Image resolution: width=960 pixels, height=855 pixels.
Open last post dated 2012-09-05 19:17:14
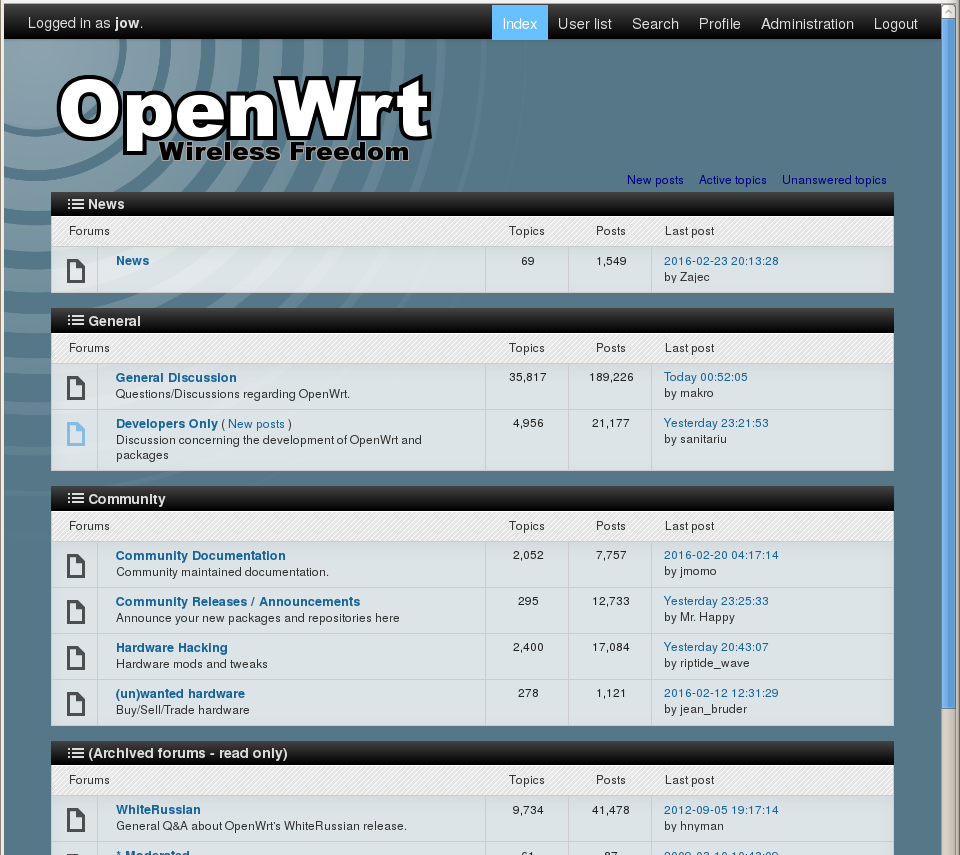(x=721, y=810)
